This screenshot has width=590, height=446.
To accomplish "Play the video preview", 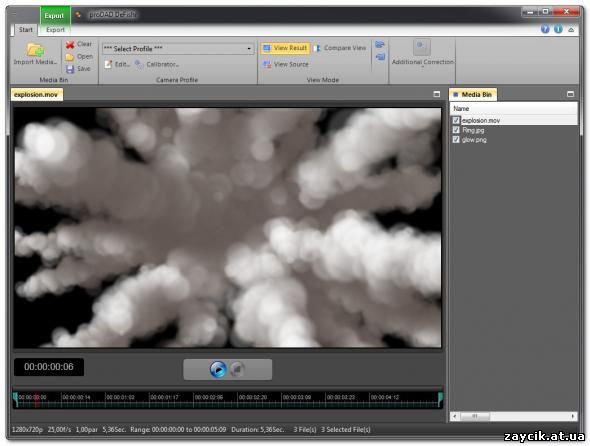I will click(218, 369).
